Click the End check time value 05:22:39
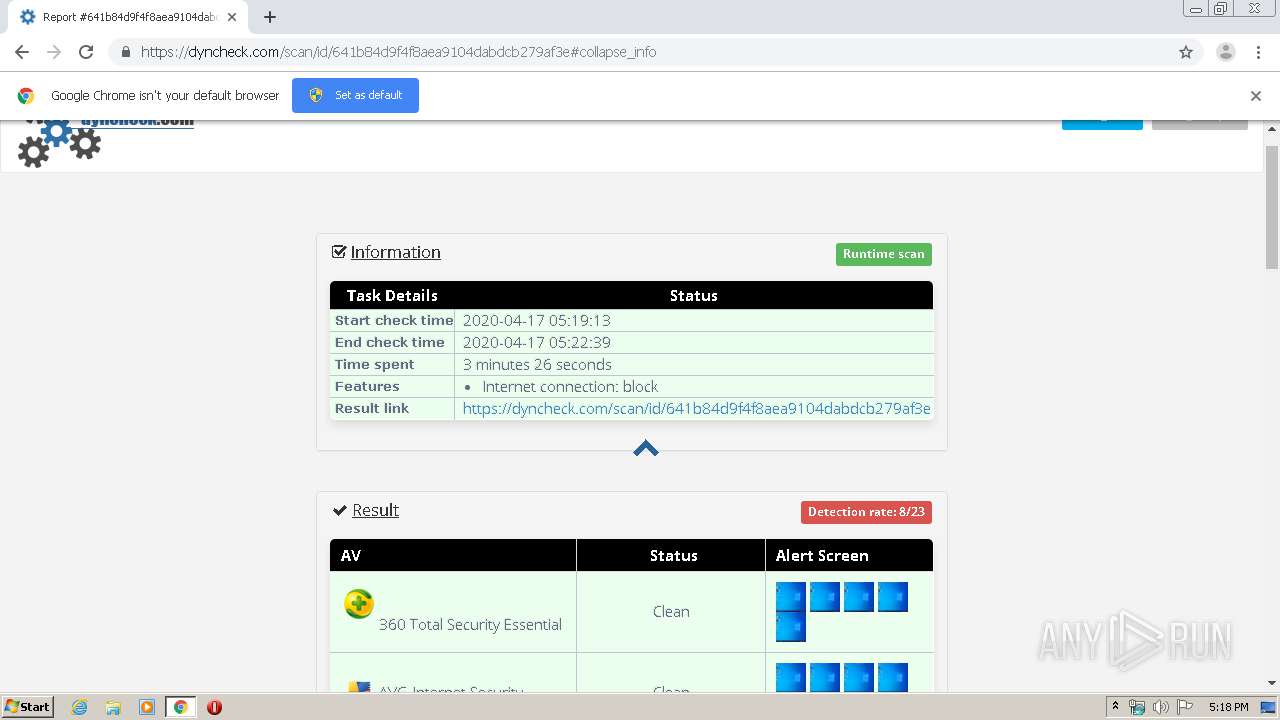The width and height of the screenshot is (1280, 720). tap(537, 342)
